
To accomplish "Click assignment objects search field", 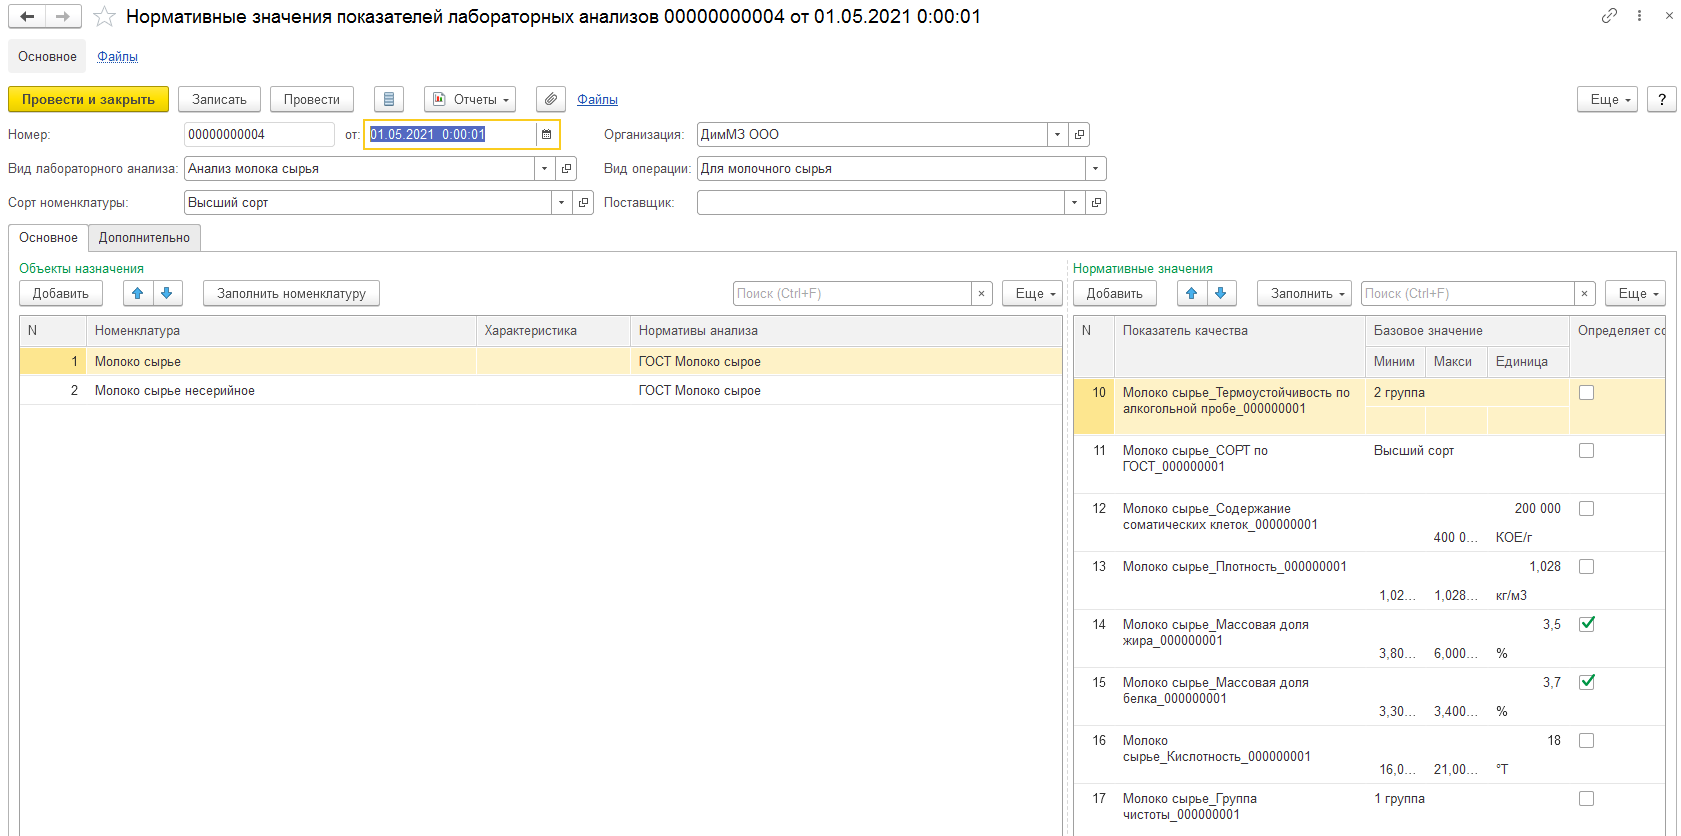I will tap(852, 293).
